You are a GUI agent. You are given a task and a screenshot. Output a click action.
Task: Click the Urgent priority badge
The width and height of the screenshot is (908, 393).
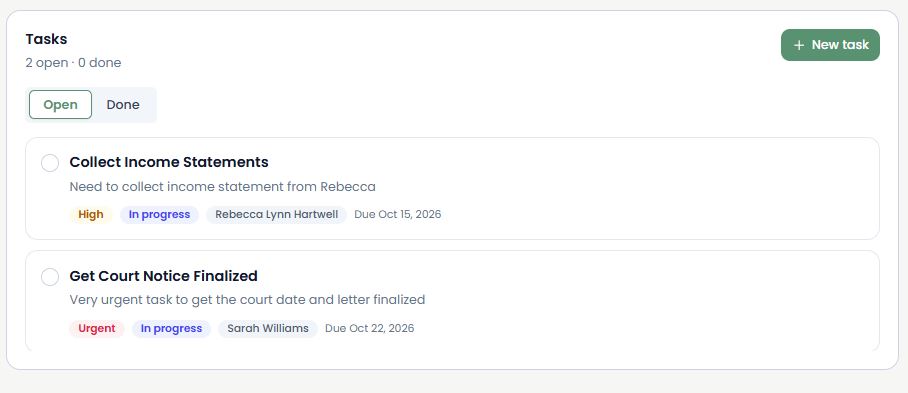[97, 329]
